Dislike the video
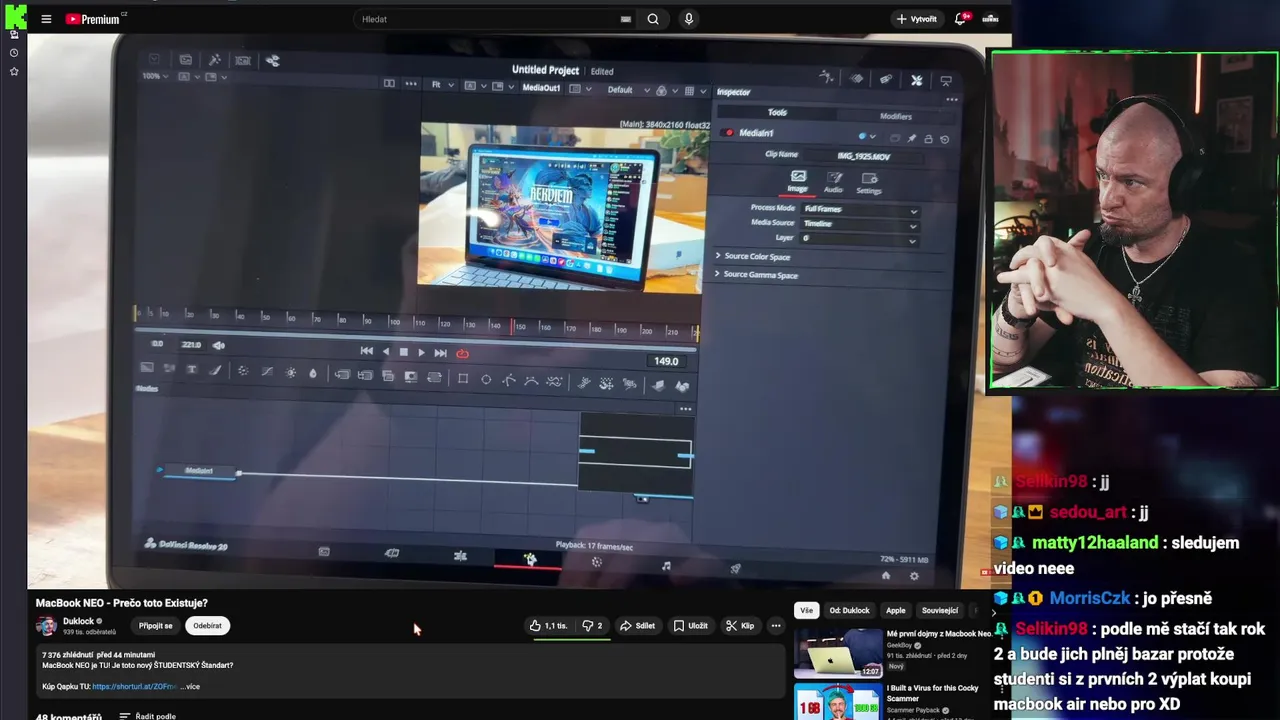Viewport: 1280px width, 720px height. click(x=593, y=626)
